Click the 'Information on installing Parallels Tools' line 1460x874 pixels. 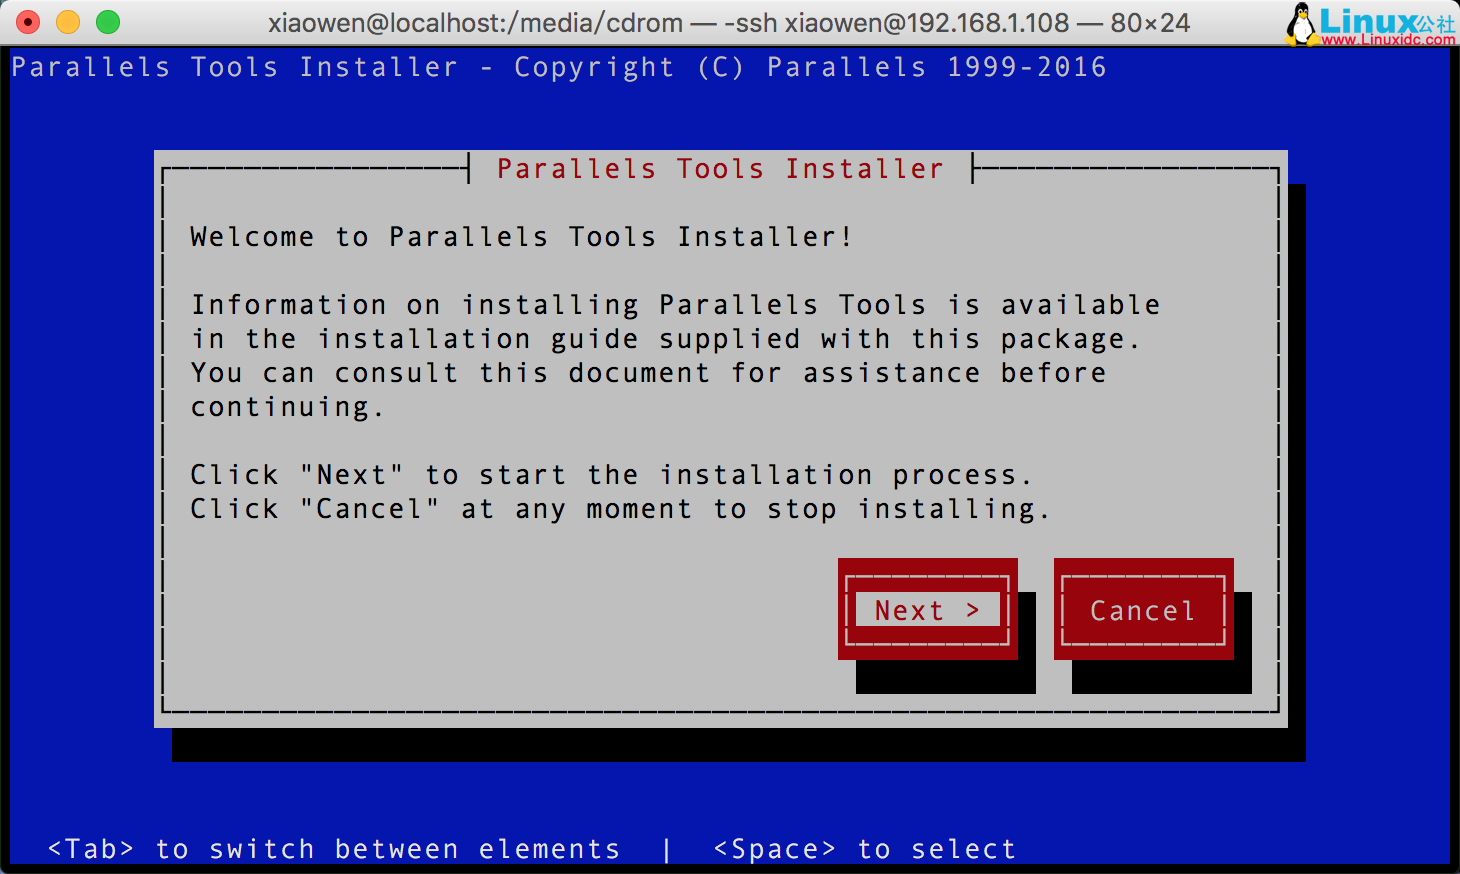coord(676,304)
